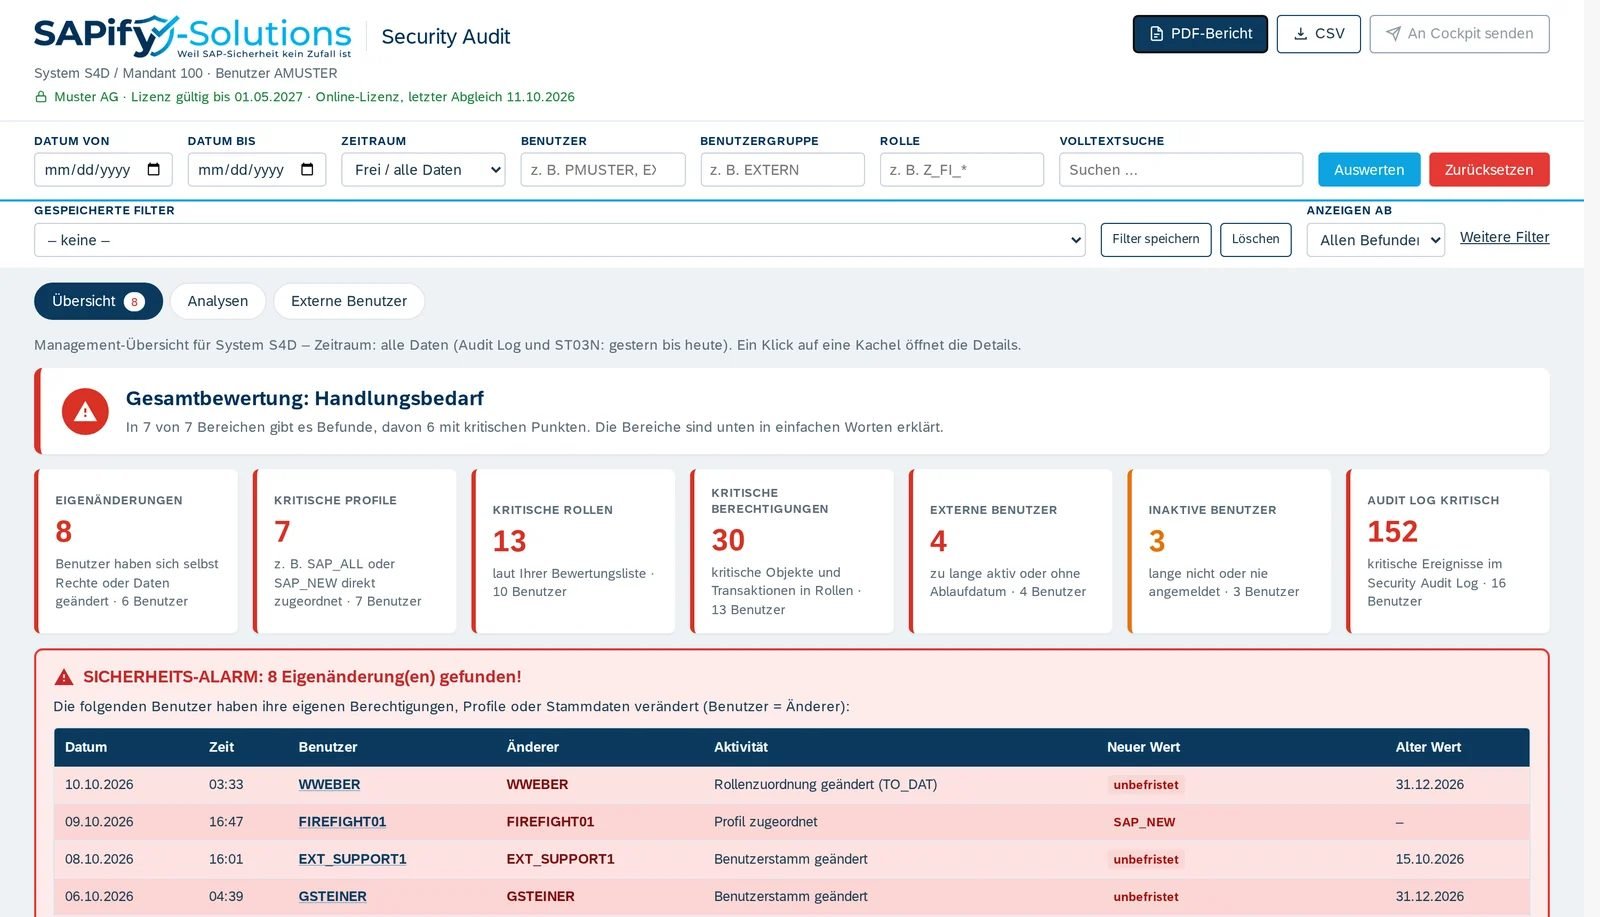Click the license lock icon before Muster AG
Screen dimensions: 1600x917
click(41, 97)
